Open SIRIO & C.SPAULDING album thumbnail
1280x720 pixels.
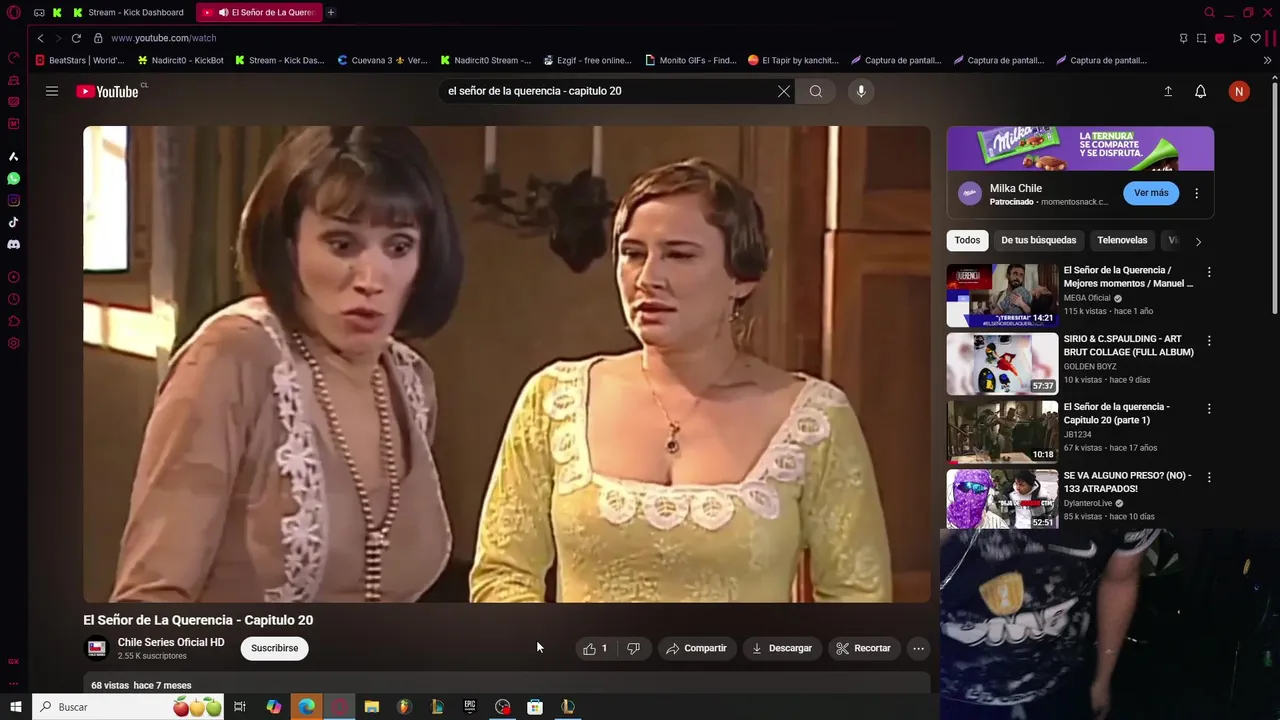tap(1002, 364)
